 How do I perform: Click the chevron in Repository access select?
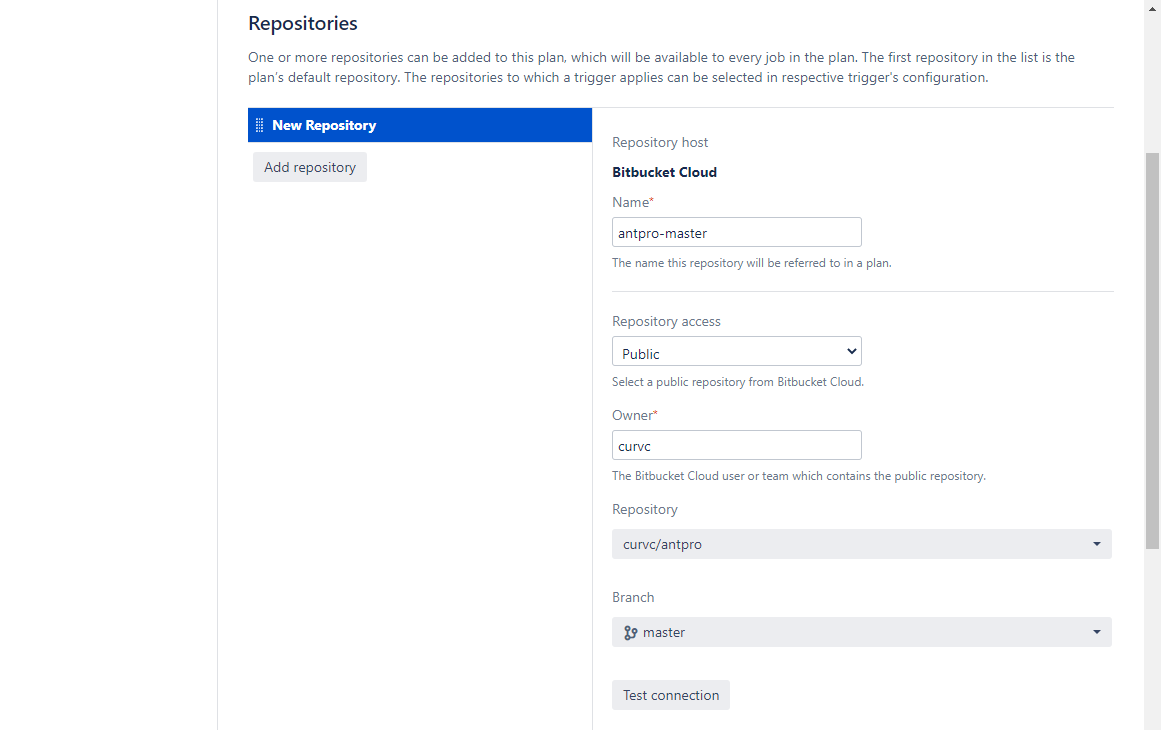[x=851, y=352]
